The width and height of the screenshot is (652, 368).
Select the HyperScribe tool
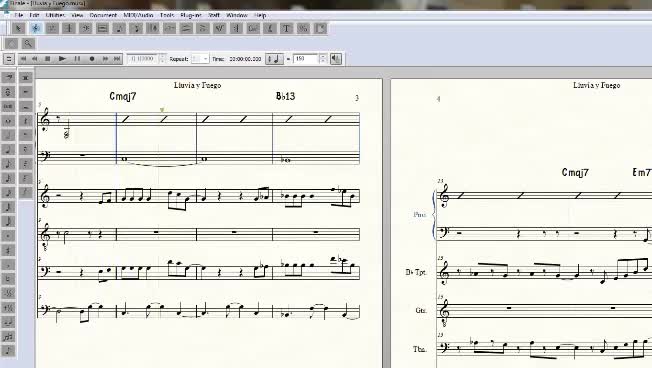point(153,28)
